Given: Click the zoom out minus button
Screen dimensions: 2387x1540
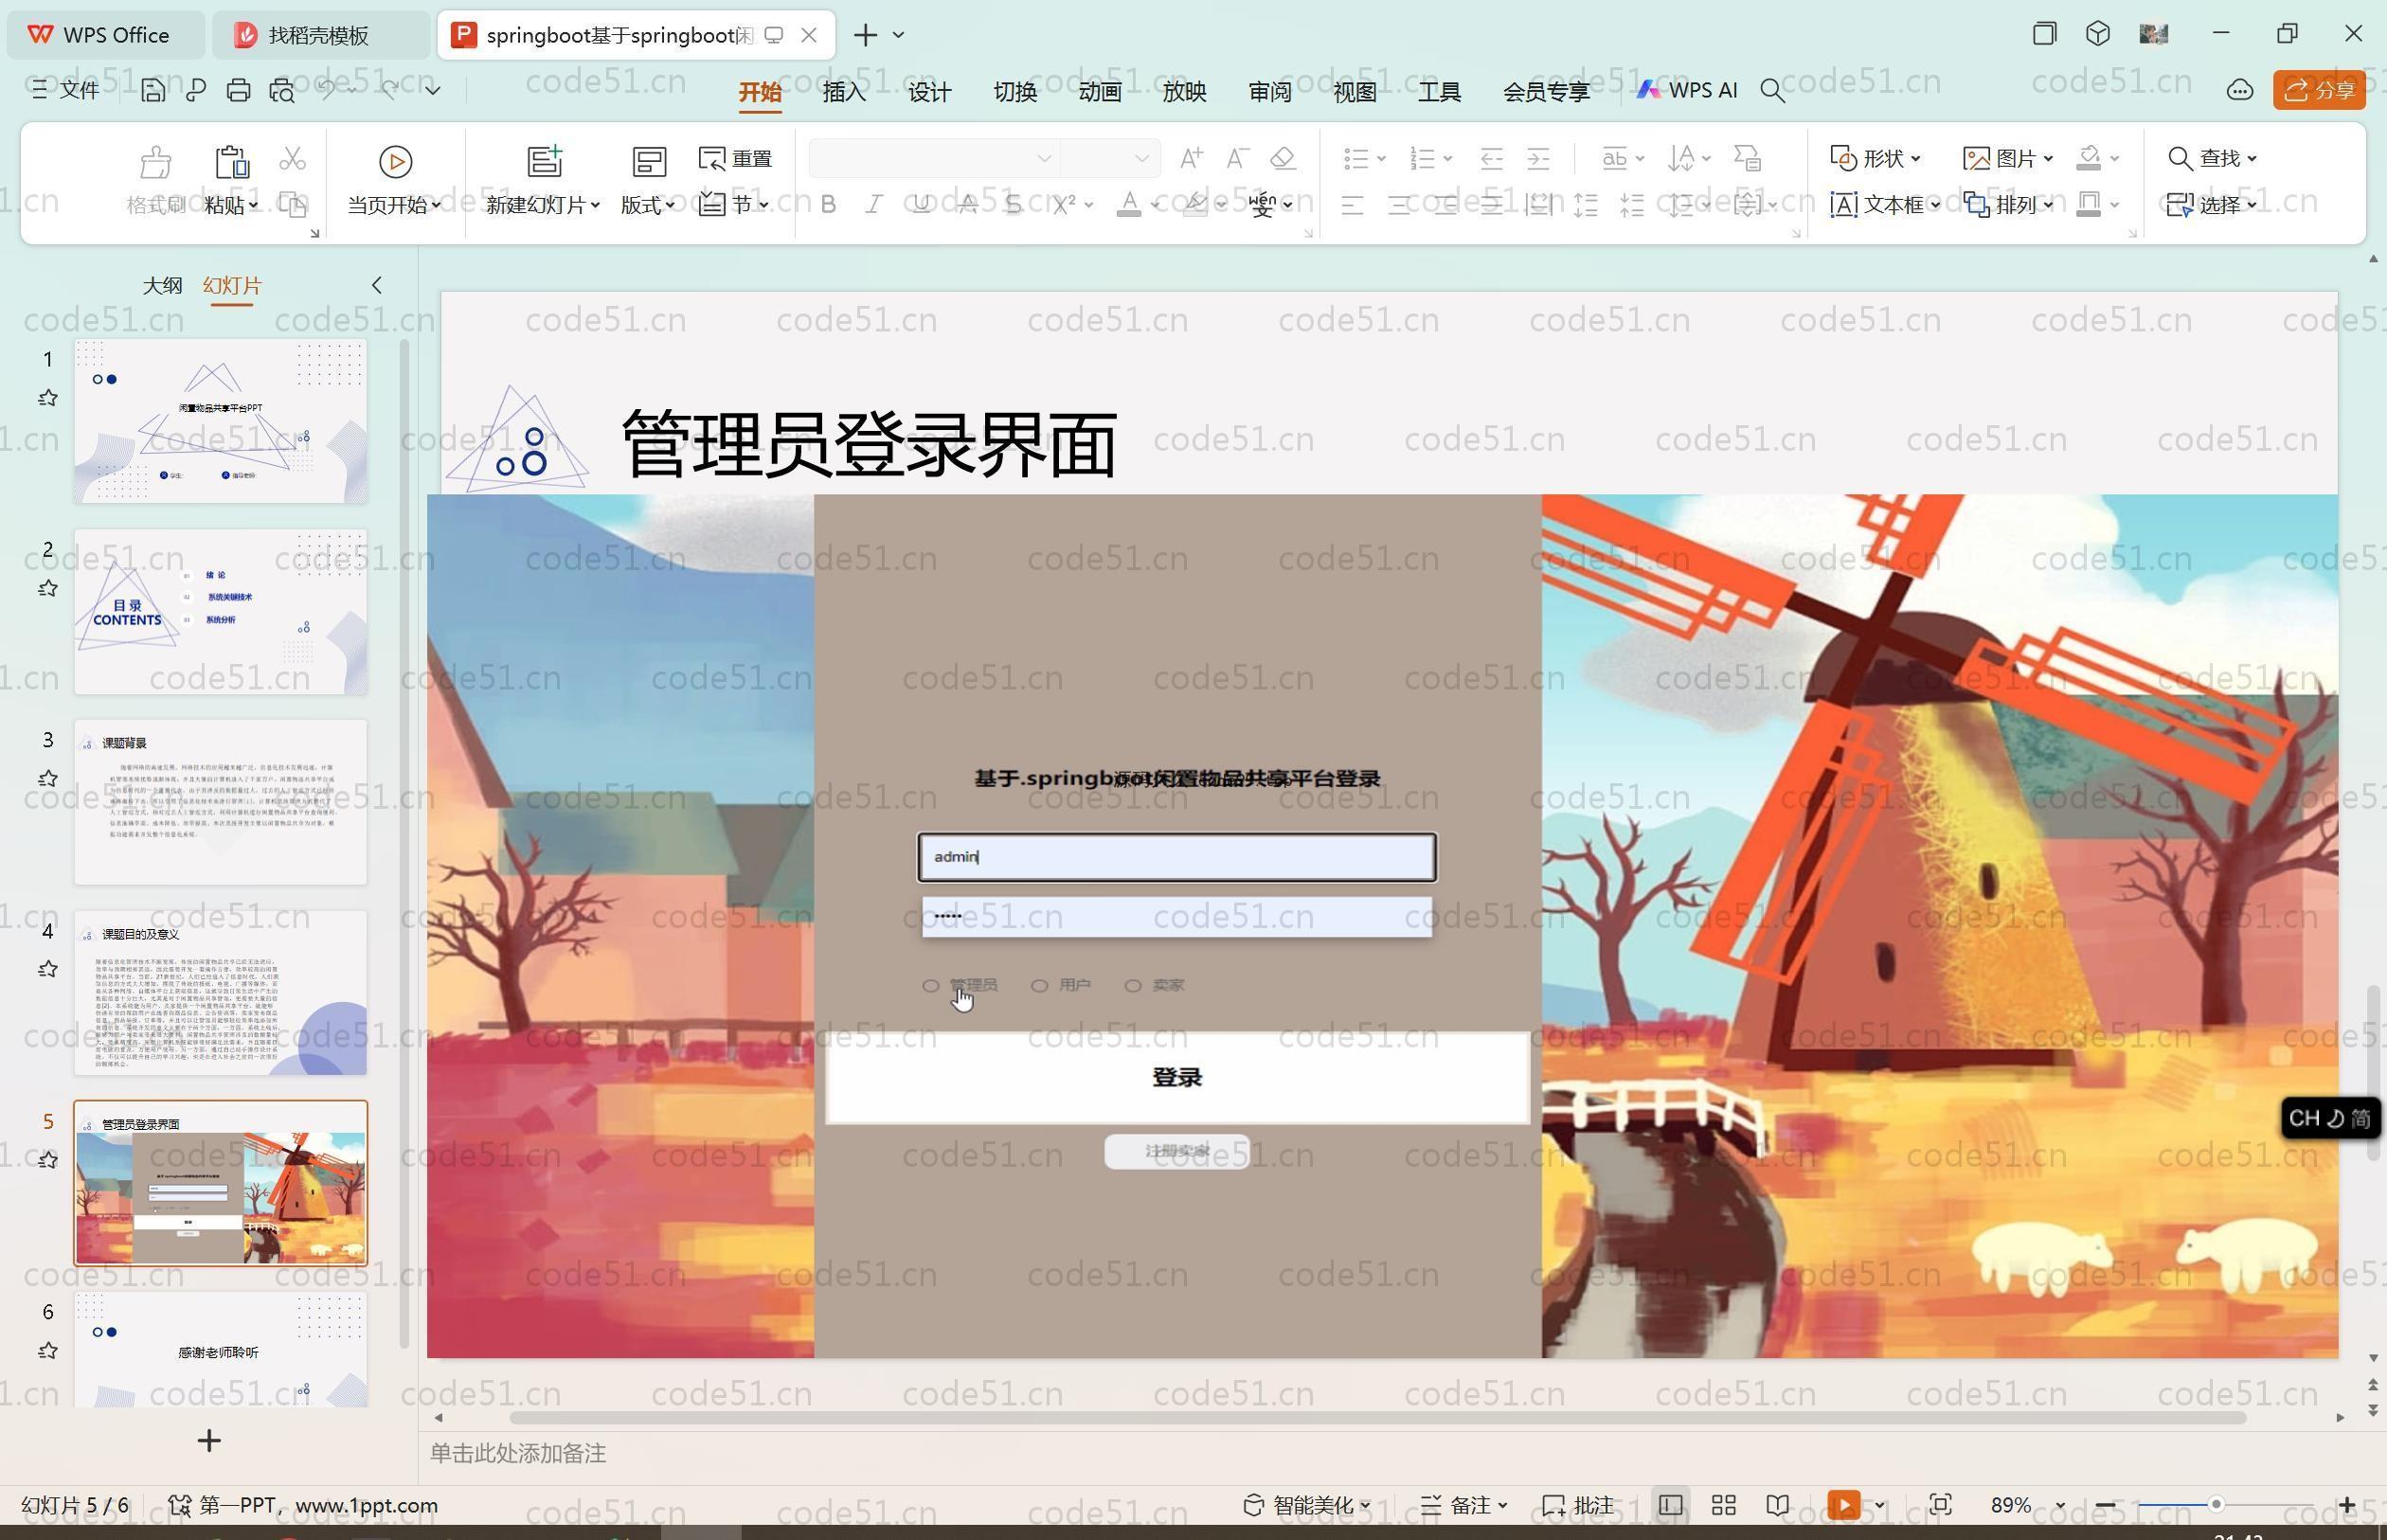Looking at the screenshot, I should 2105,1505.
